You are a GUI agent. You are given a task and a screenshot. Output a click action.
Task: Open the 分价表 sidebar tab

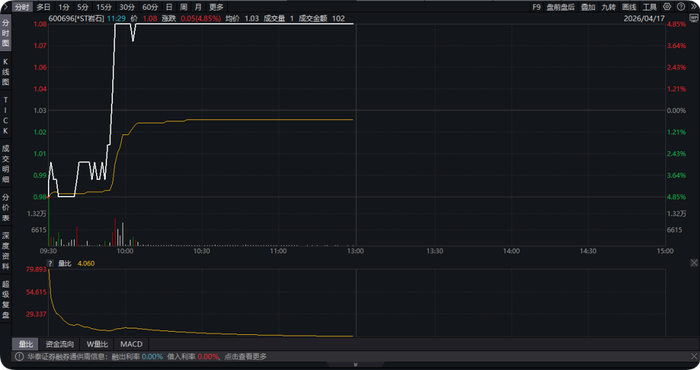pos(5,207)
